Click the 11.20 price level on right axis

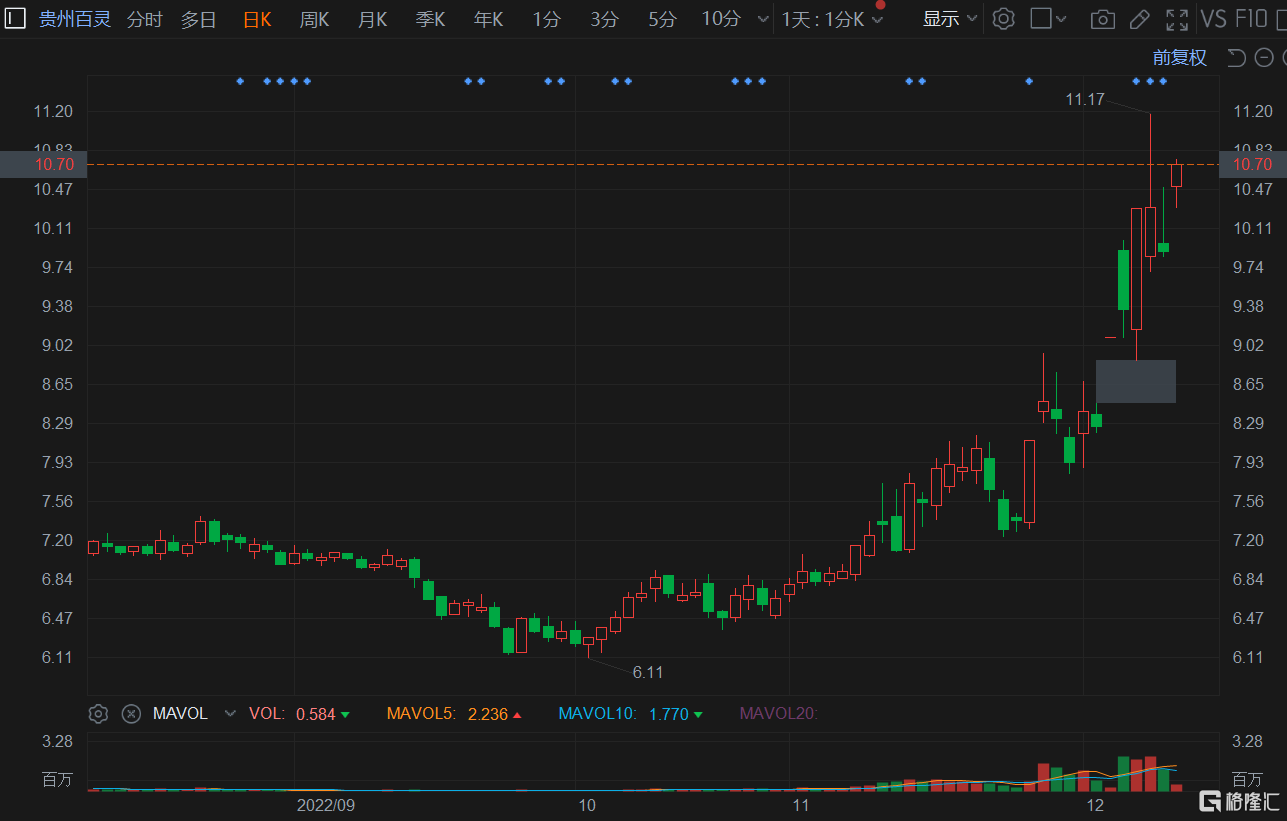pyautogui.click(x=1254, y=111)
